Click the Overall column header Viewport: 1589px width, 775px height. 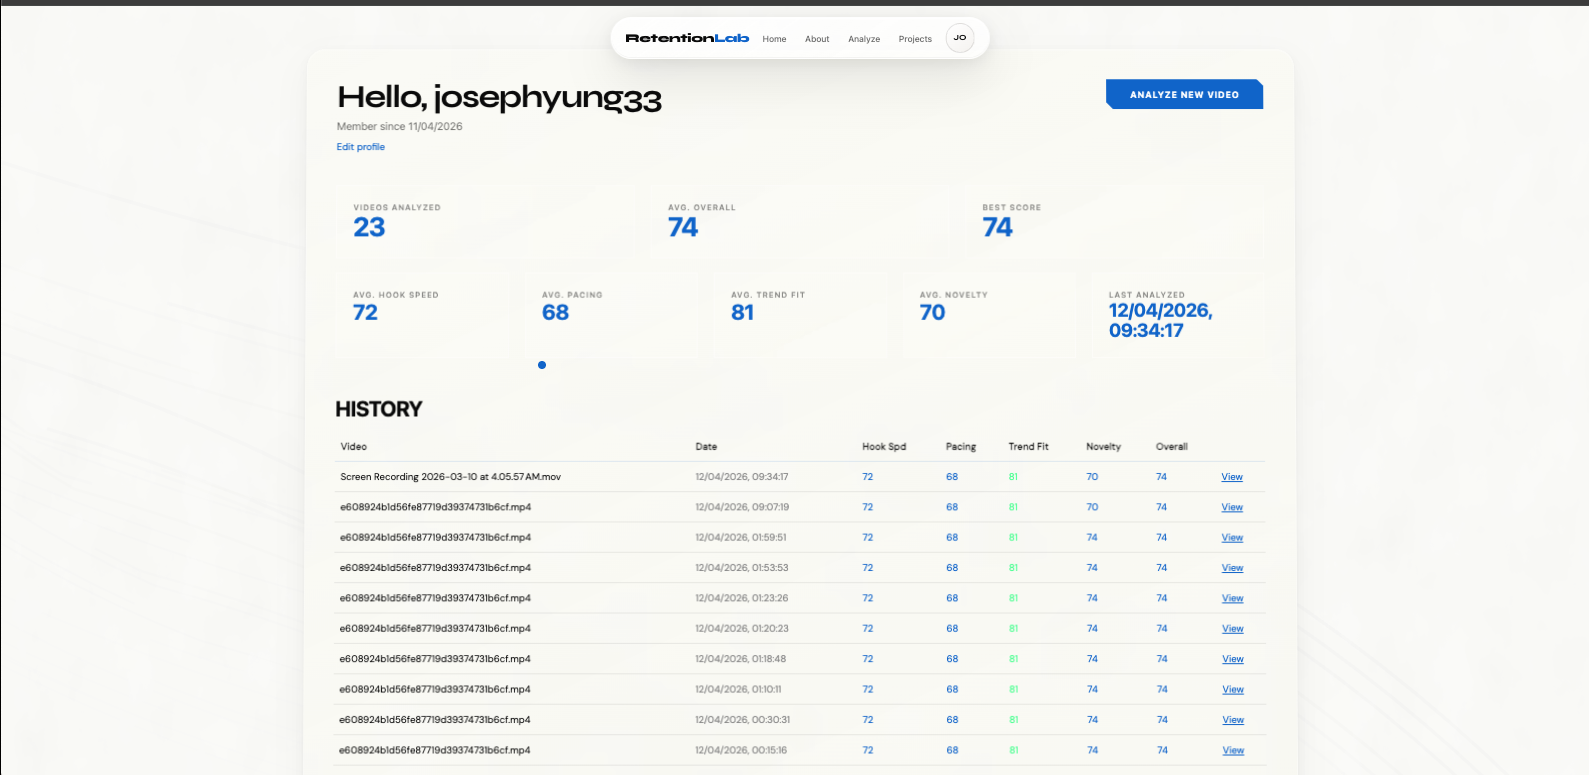(x=1172, y=447)
